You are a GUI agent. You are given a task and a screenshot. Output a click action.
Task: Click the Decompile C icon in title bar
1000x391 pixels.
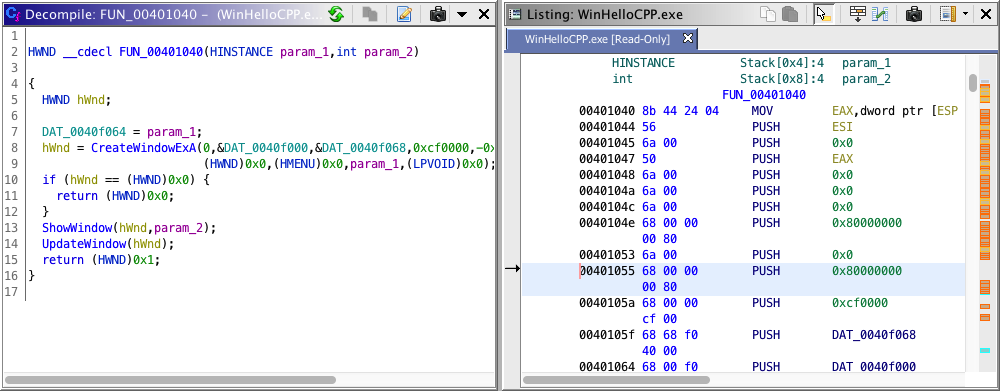pyautogui.click(x=12, y=14)
